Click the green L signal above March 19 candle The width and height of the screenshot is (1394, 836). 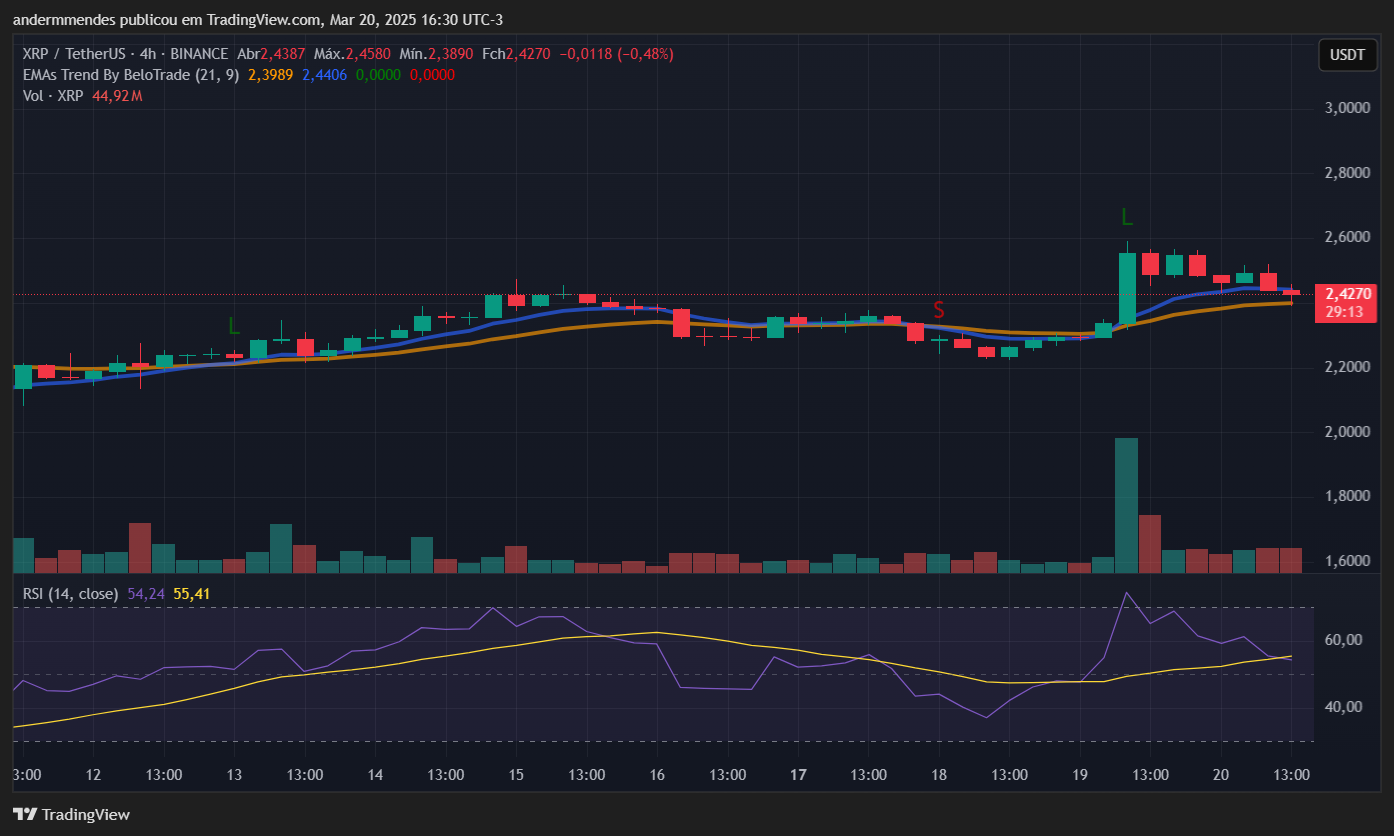tap(1126, 217)
